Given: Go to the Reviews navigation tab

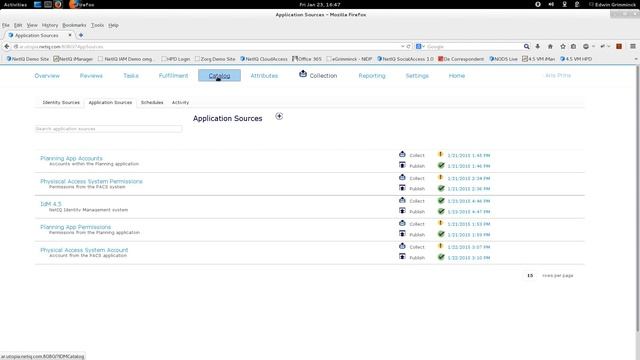Looking at the screenshot, I should [x=91, y=76].
